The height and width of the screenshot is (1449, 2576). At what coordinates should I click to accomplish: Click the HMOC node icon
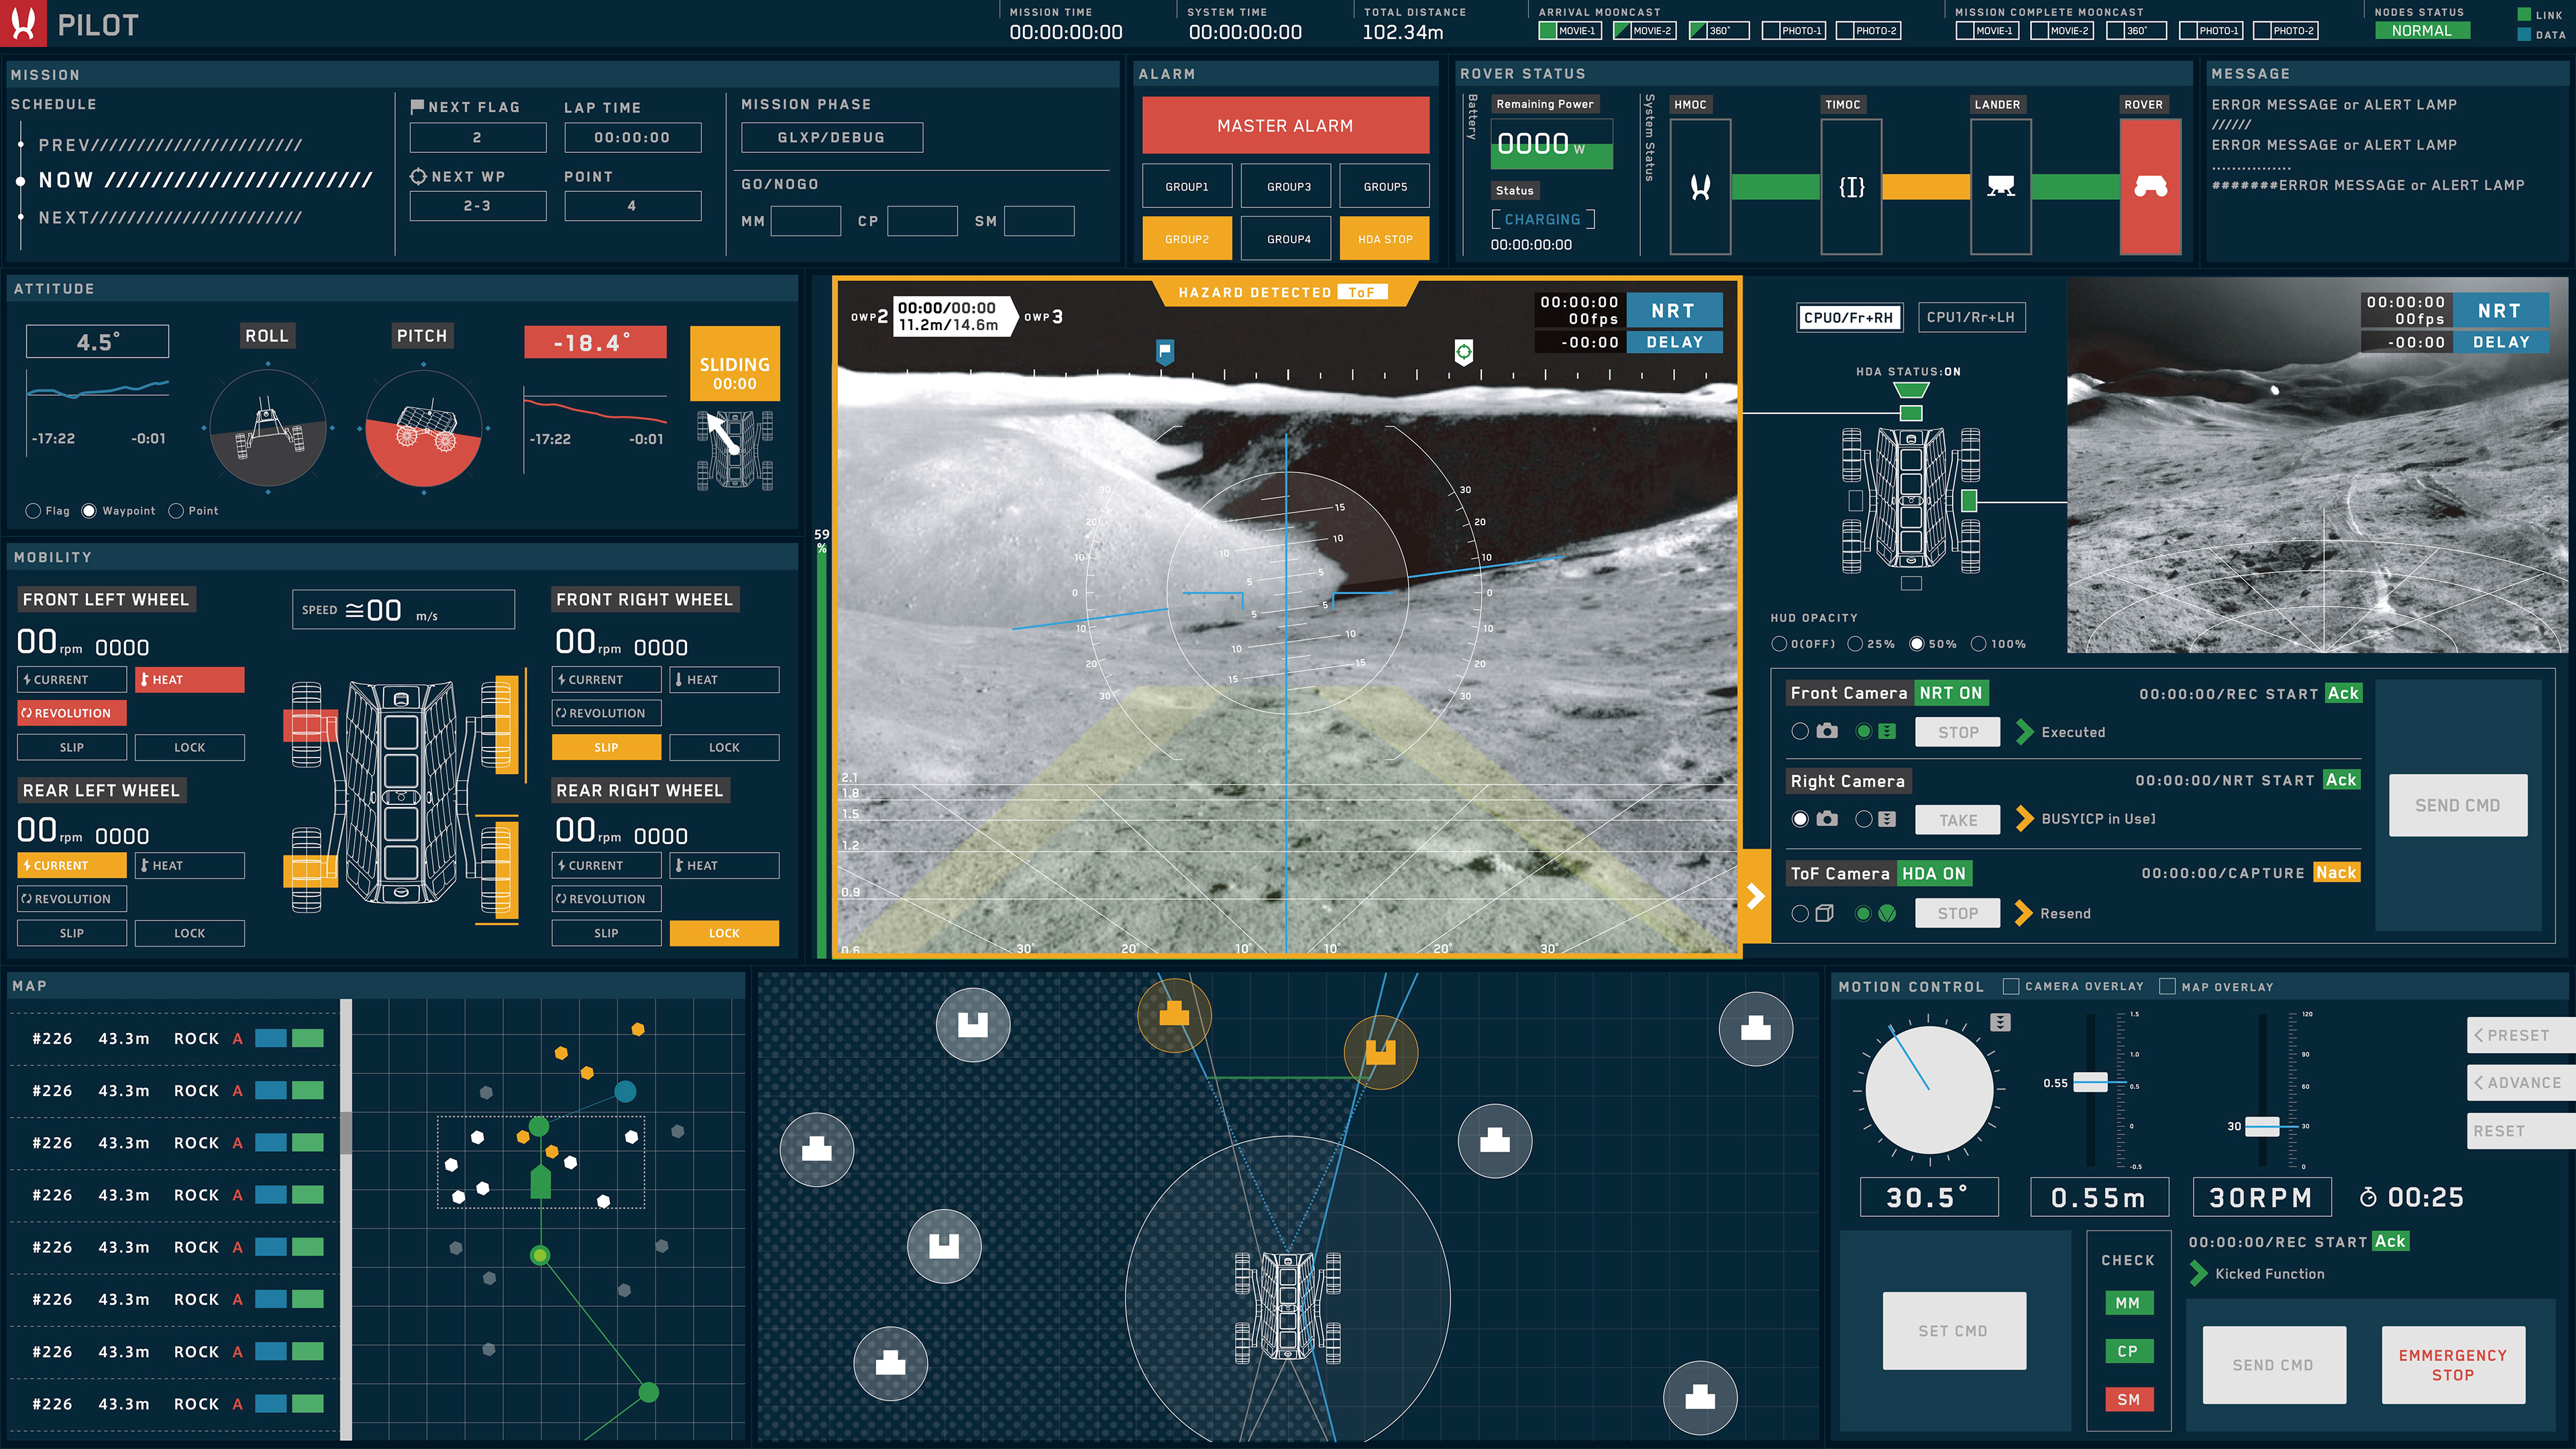(1700, 186)
